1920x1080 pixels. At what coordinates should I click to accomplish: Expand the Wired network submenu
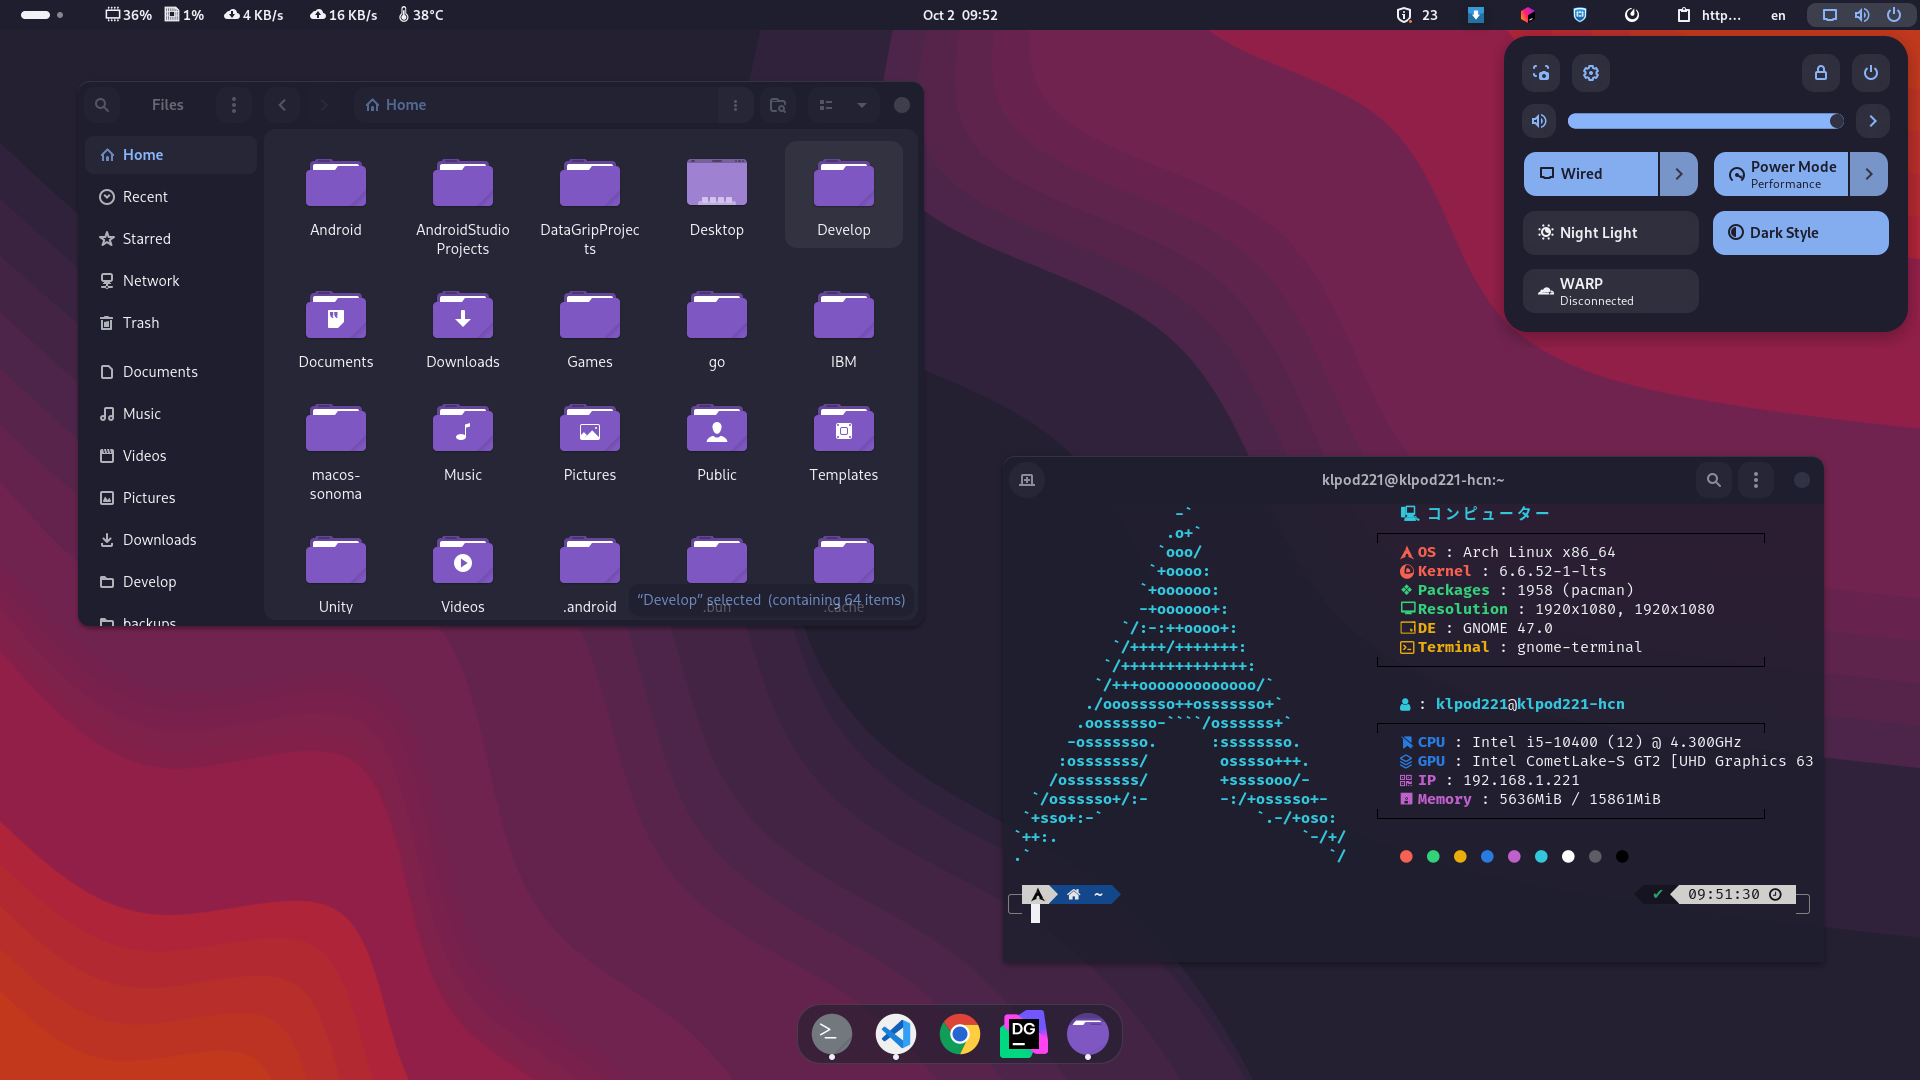coord(1679,174)
